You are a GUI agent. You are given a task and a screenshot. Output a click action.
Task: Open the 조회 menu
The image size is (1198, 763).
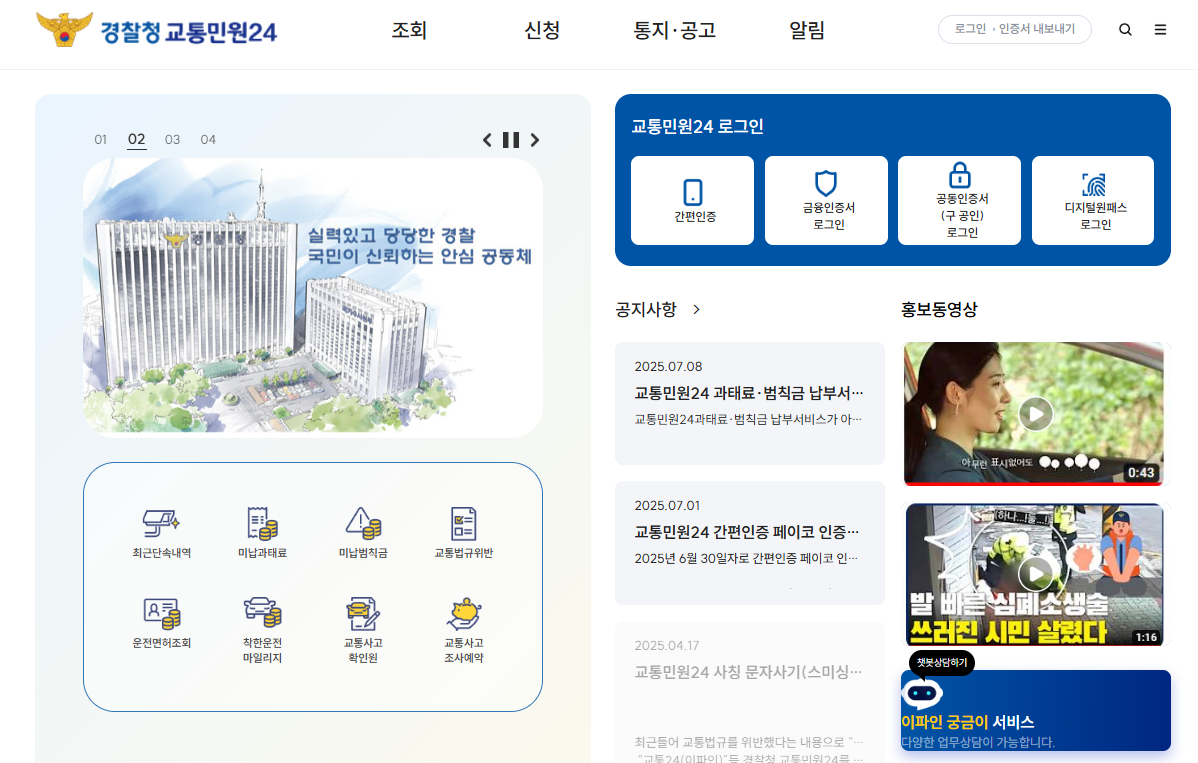tap(410, 31)
